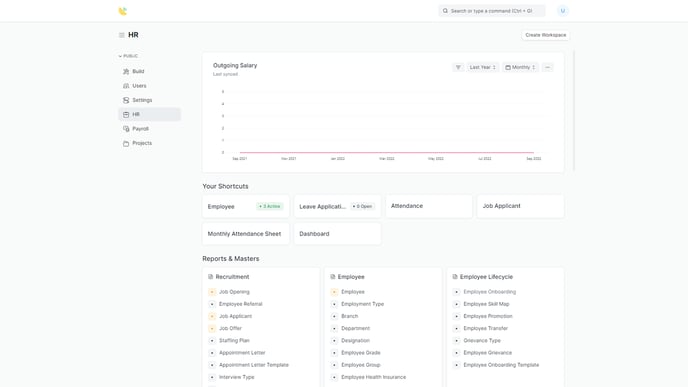Open the Monthly Attendance Sheet shortcut
This screenshot has width=688, height=387.
tap(246, 234)
